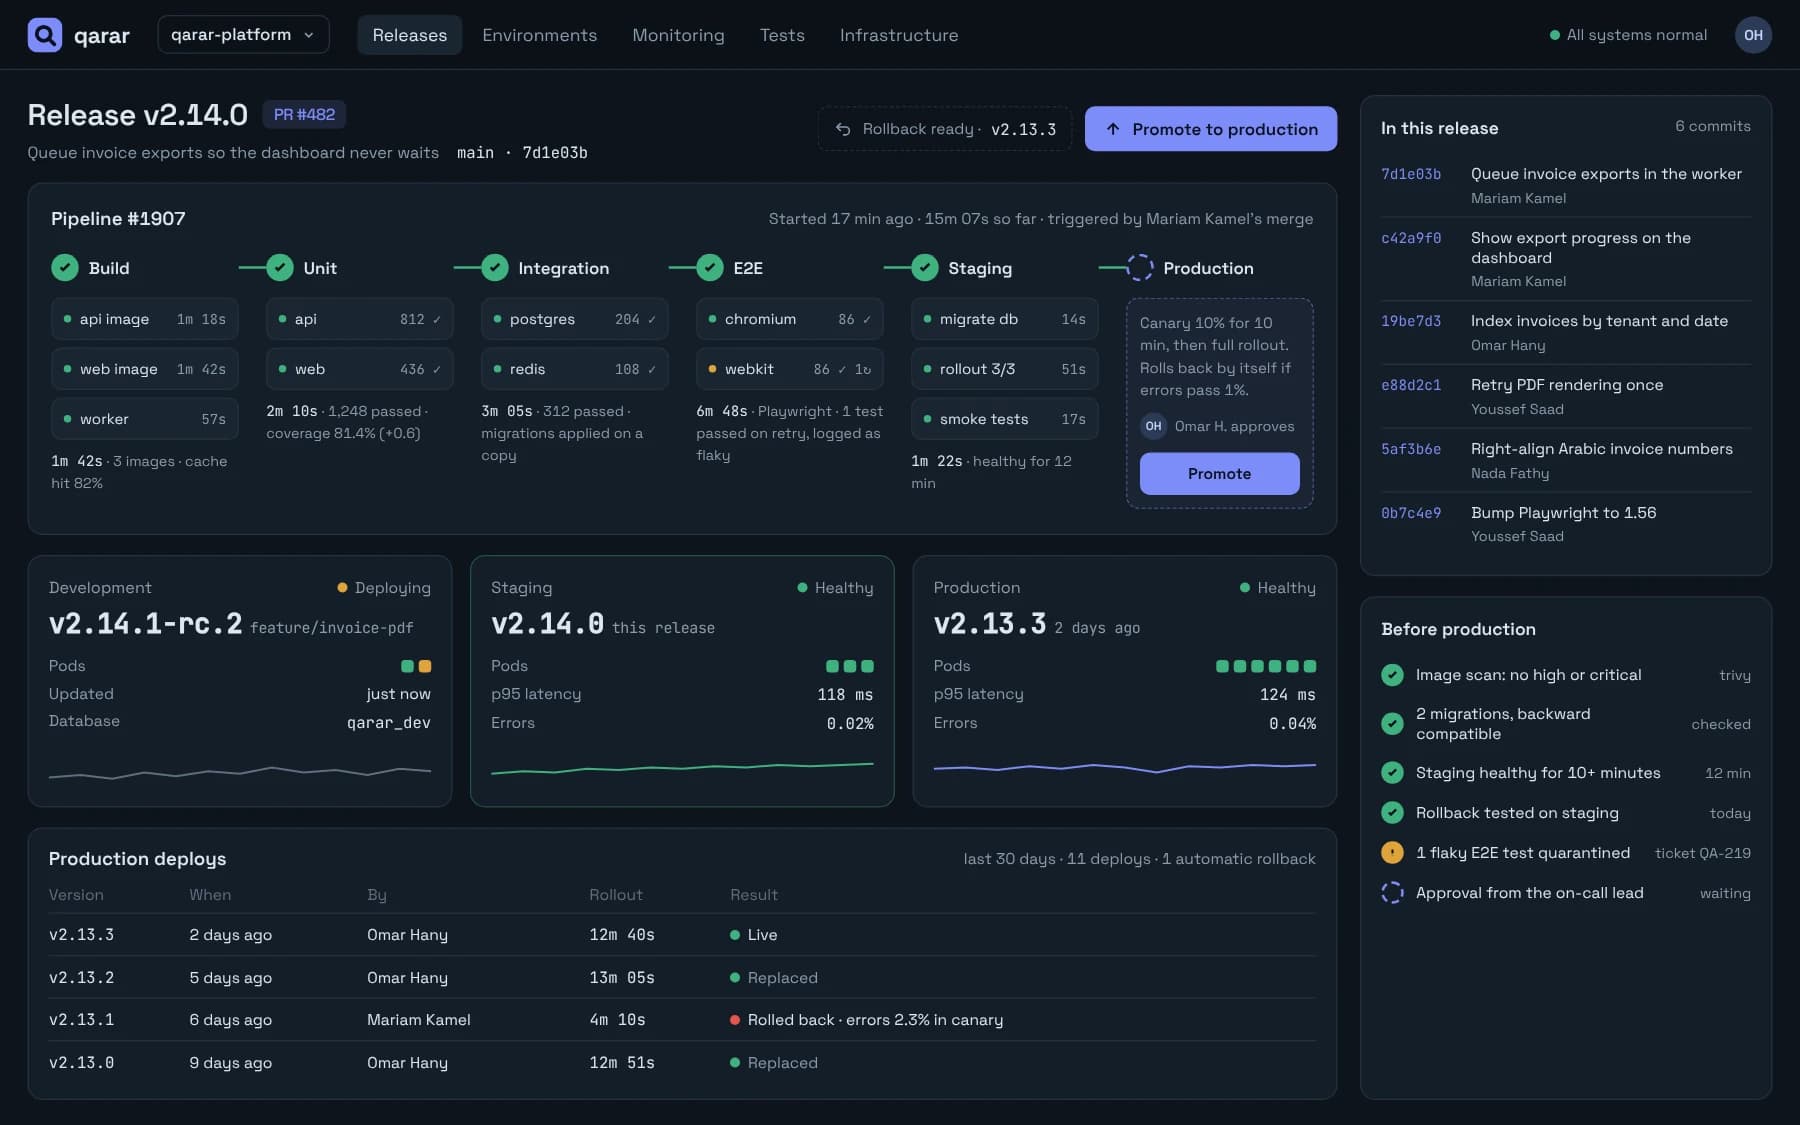Open the PR #482 badge link
Viewport: 1800px width, 1125px height.
tap(304, 115)
